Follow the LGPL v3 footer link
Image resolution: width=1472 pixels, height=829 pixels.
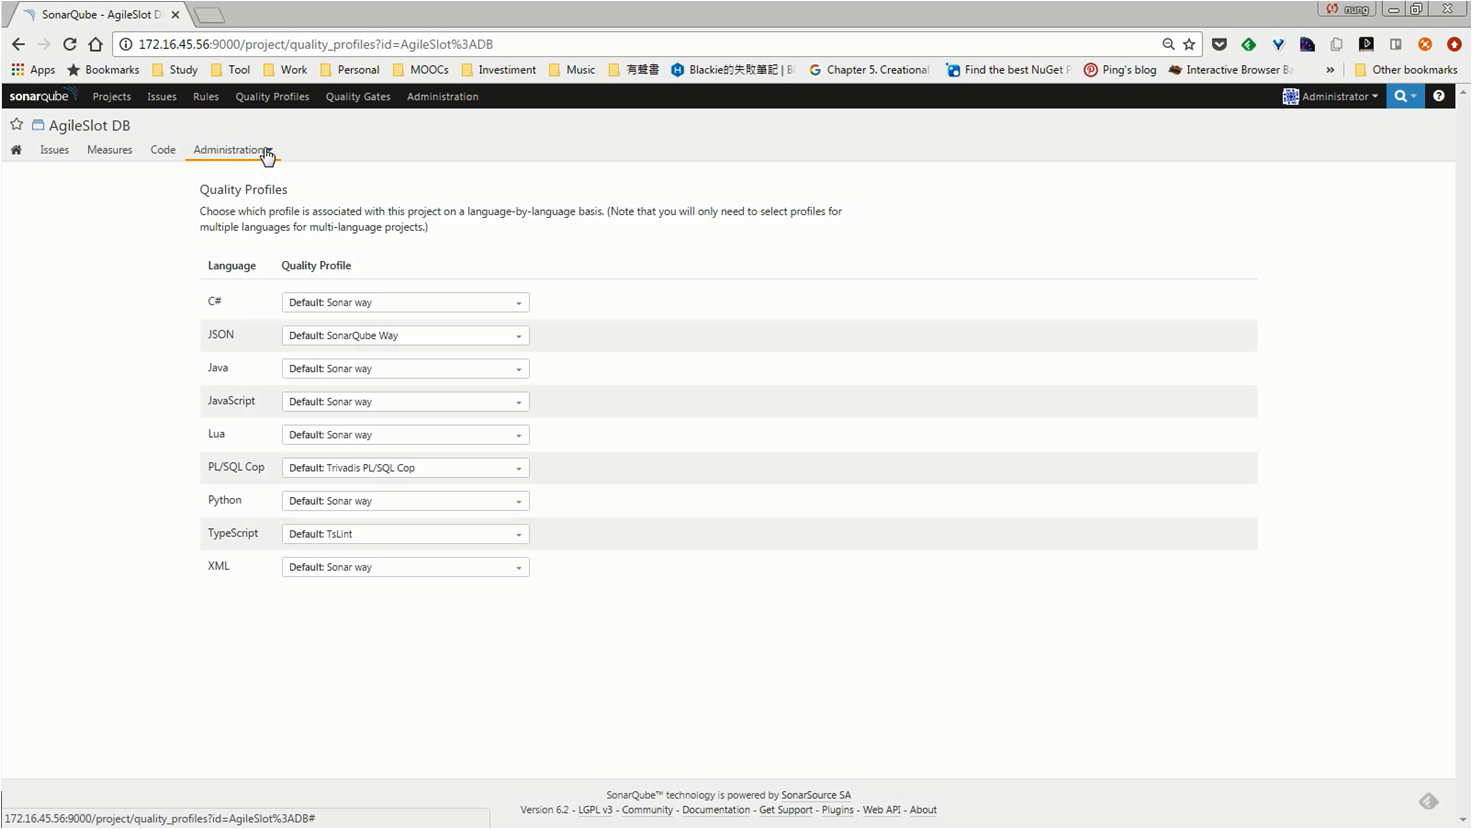(595, 810)
